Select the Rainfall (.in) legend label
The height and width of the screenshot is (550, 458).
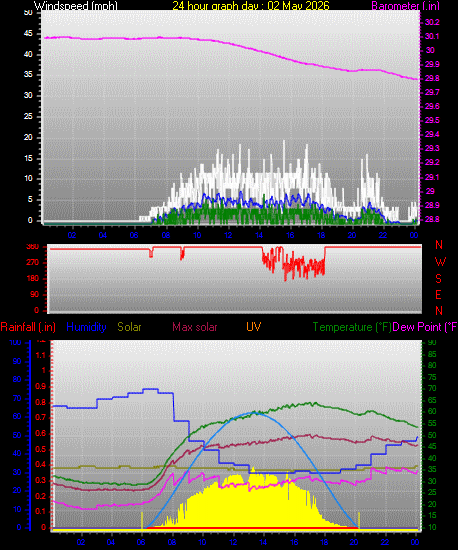(28, 327)
